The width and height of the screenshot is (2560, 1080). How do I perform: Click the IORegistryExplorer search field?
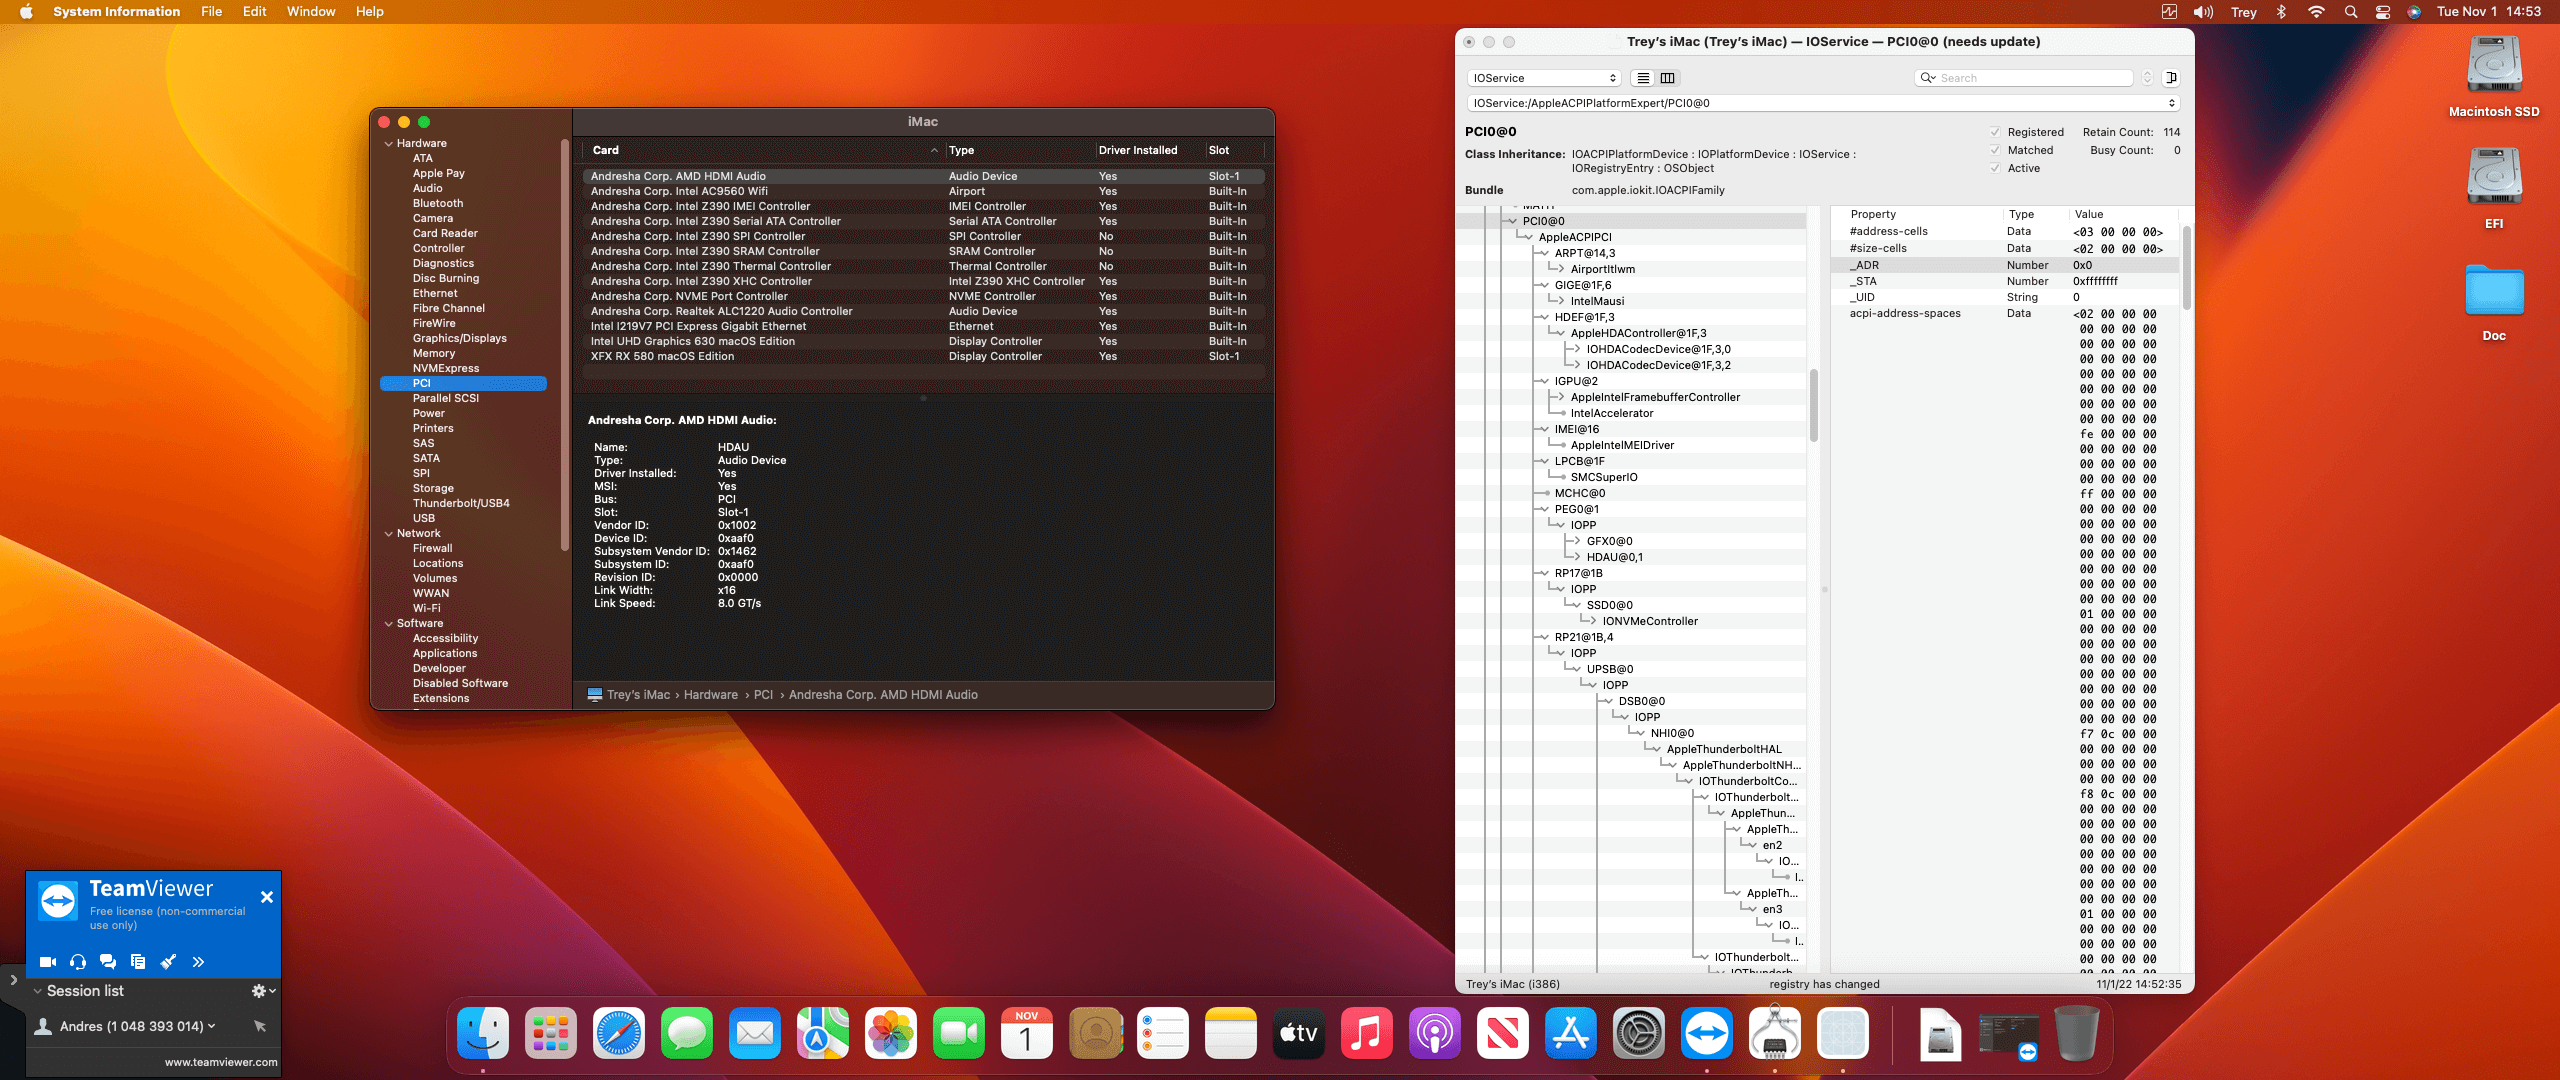[2030, 78]
